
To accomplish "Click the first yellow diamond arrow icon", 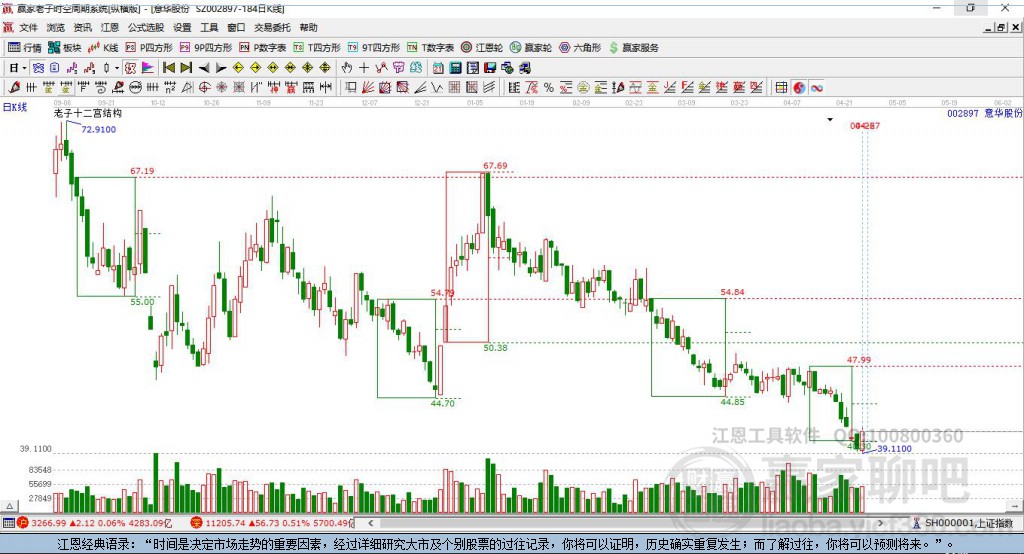I will point(238,68).
